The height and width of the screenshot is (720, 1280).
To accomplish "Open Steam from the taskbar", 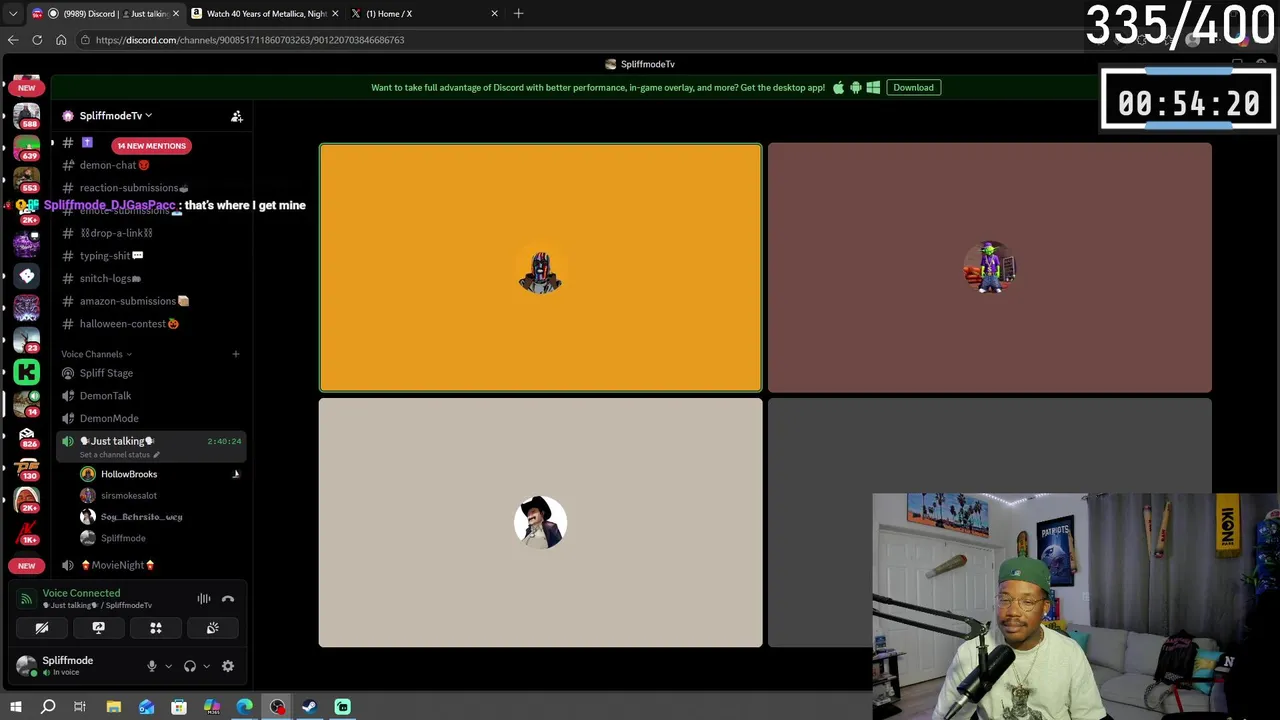I will 310,707.
